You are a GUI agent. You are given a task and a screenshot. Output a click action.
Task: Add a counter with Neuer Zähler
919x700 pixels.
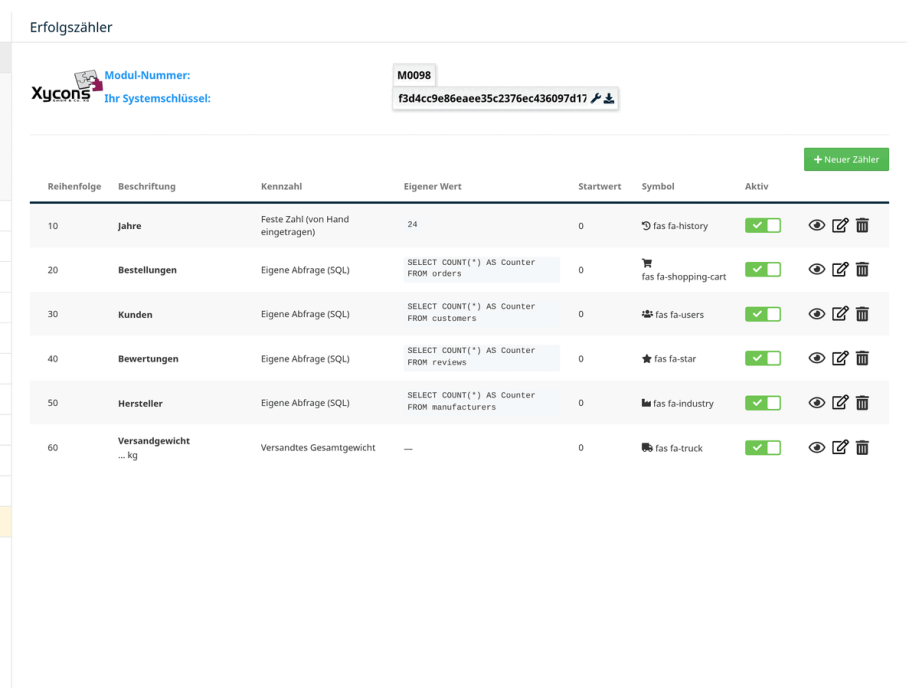[846, 159]
